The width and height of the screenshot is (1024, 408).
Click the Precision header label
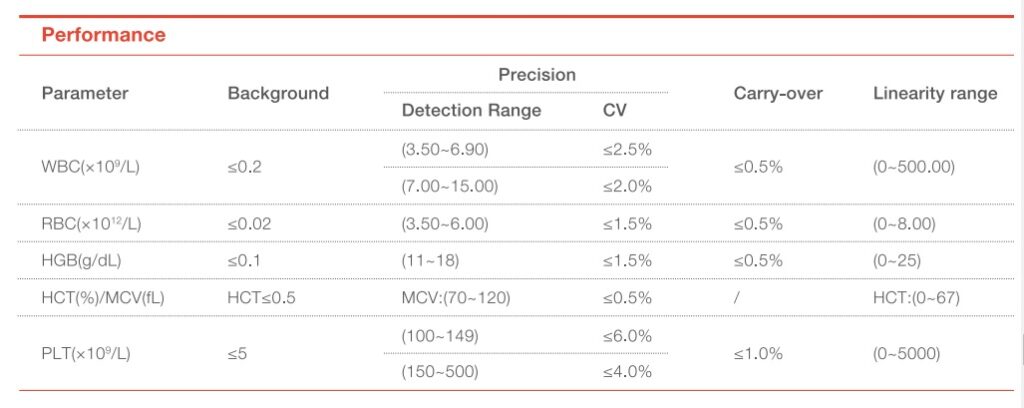pyautogui.click(x=537, y=75)
